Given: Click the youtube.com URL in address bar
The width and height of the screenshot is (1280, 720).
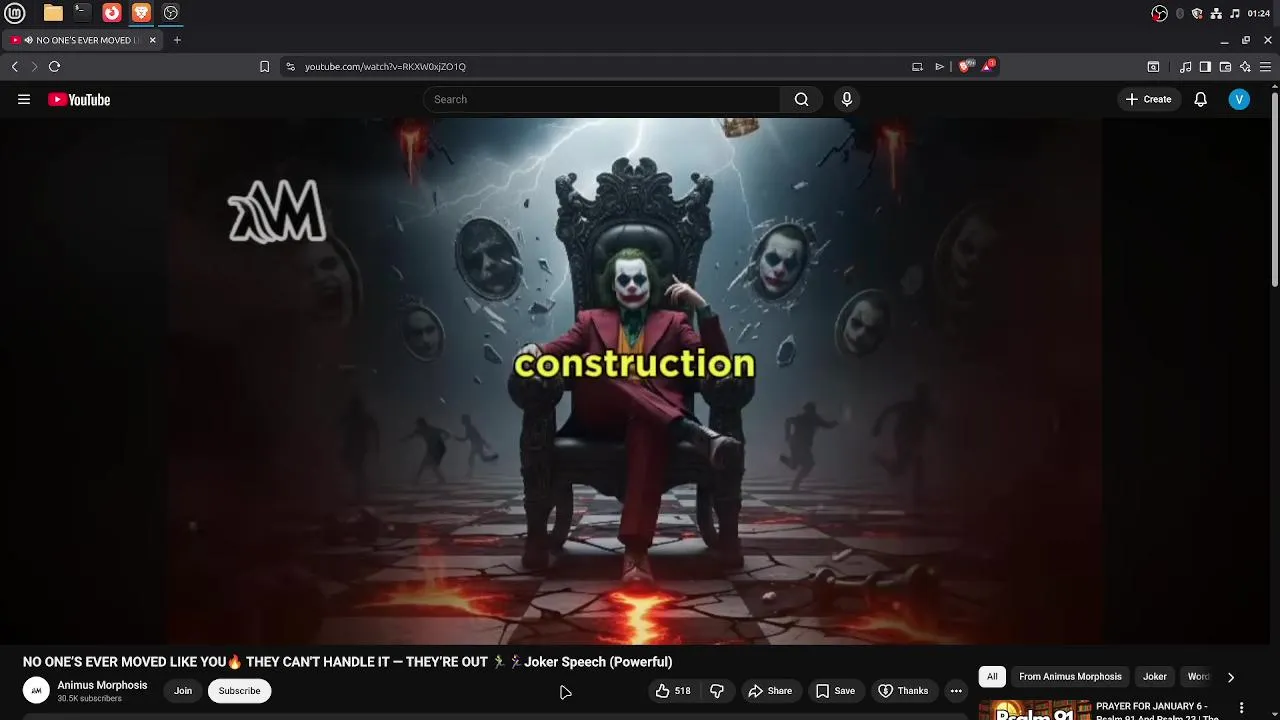Looking at the screenshot, I should point(385,67).
